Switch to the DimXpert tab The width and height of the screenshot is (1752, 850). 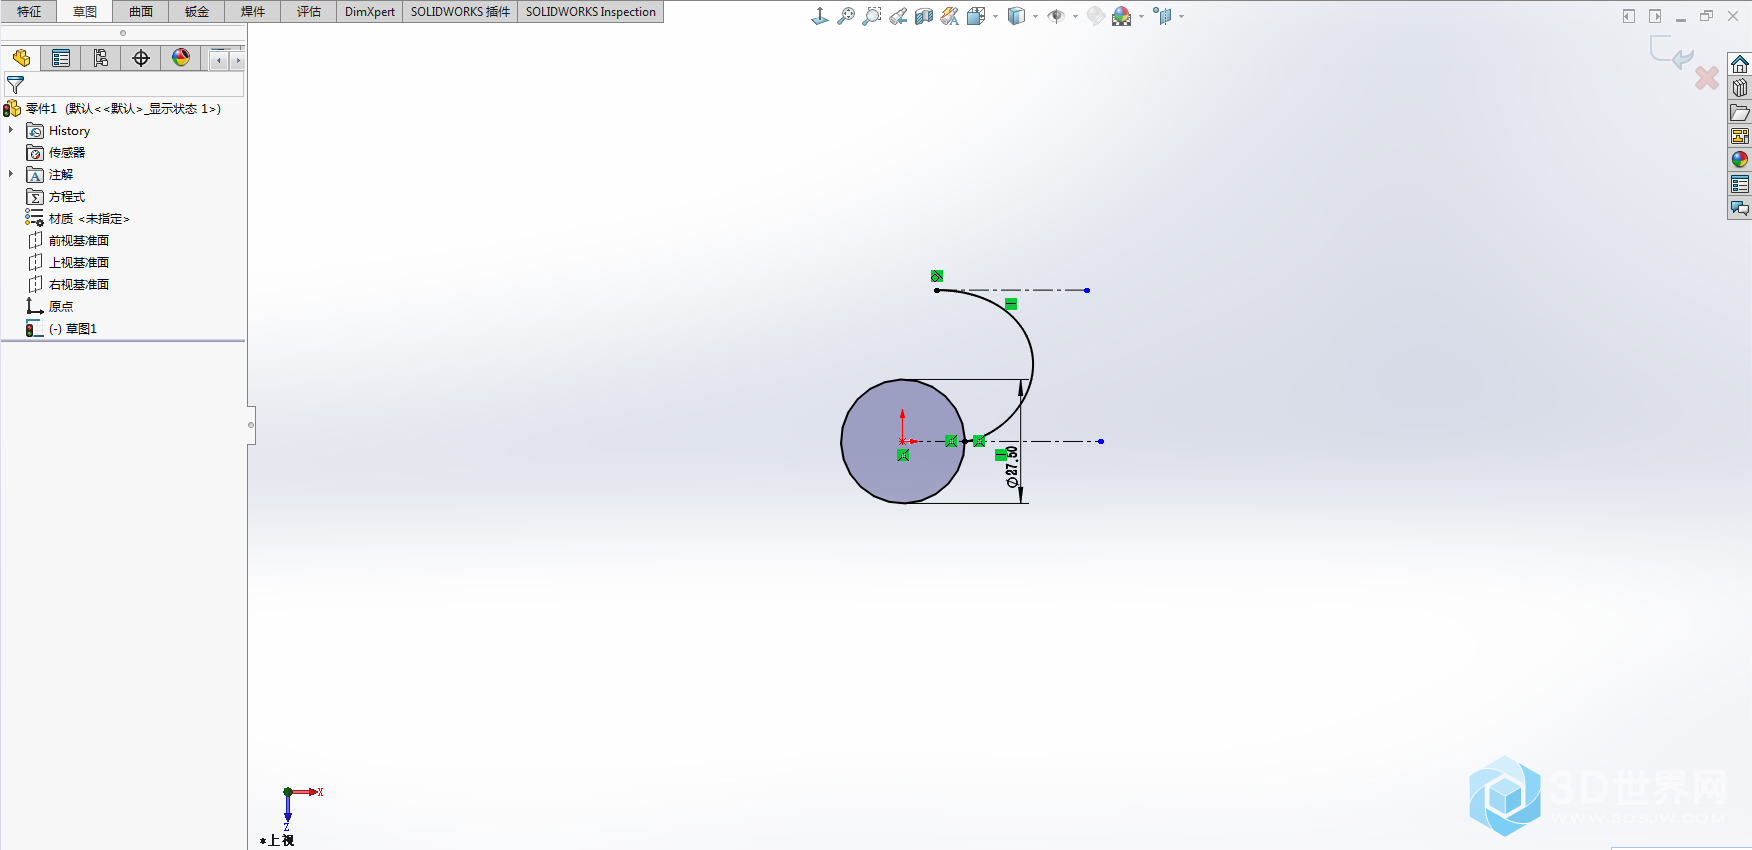[x=370, y=12]
